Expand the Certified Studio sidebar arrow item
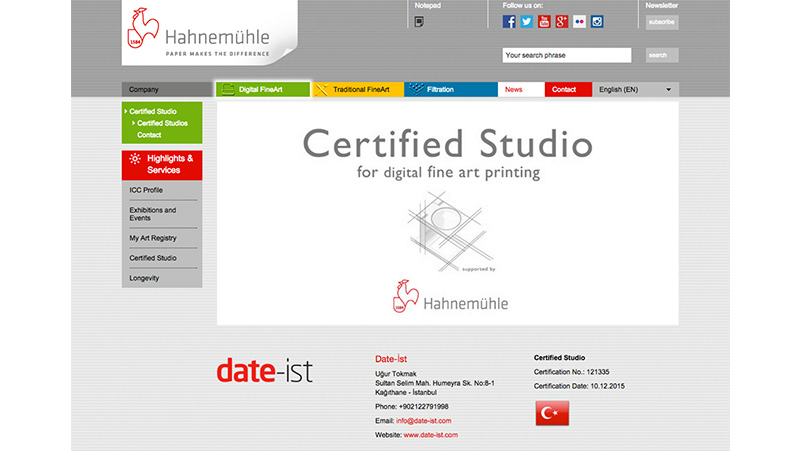 click(151, 111)
